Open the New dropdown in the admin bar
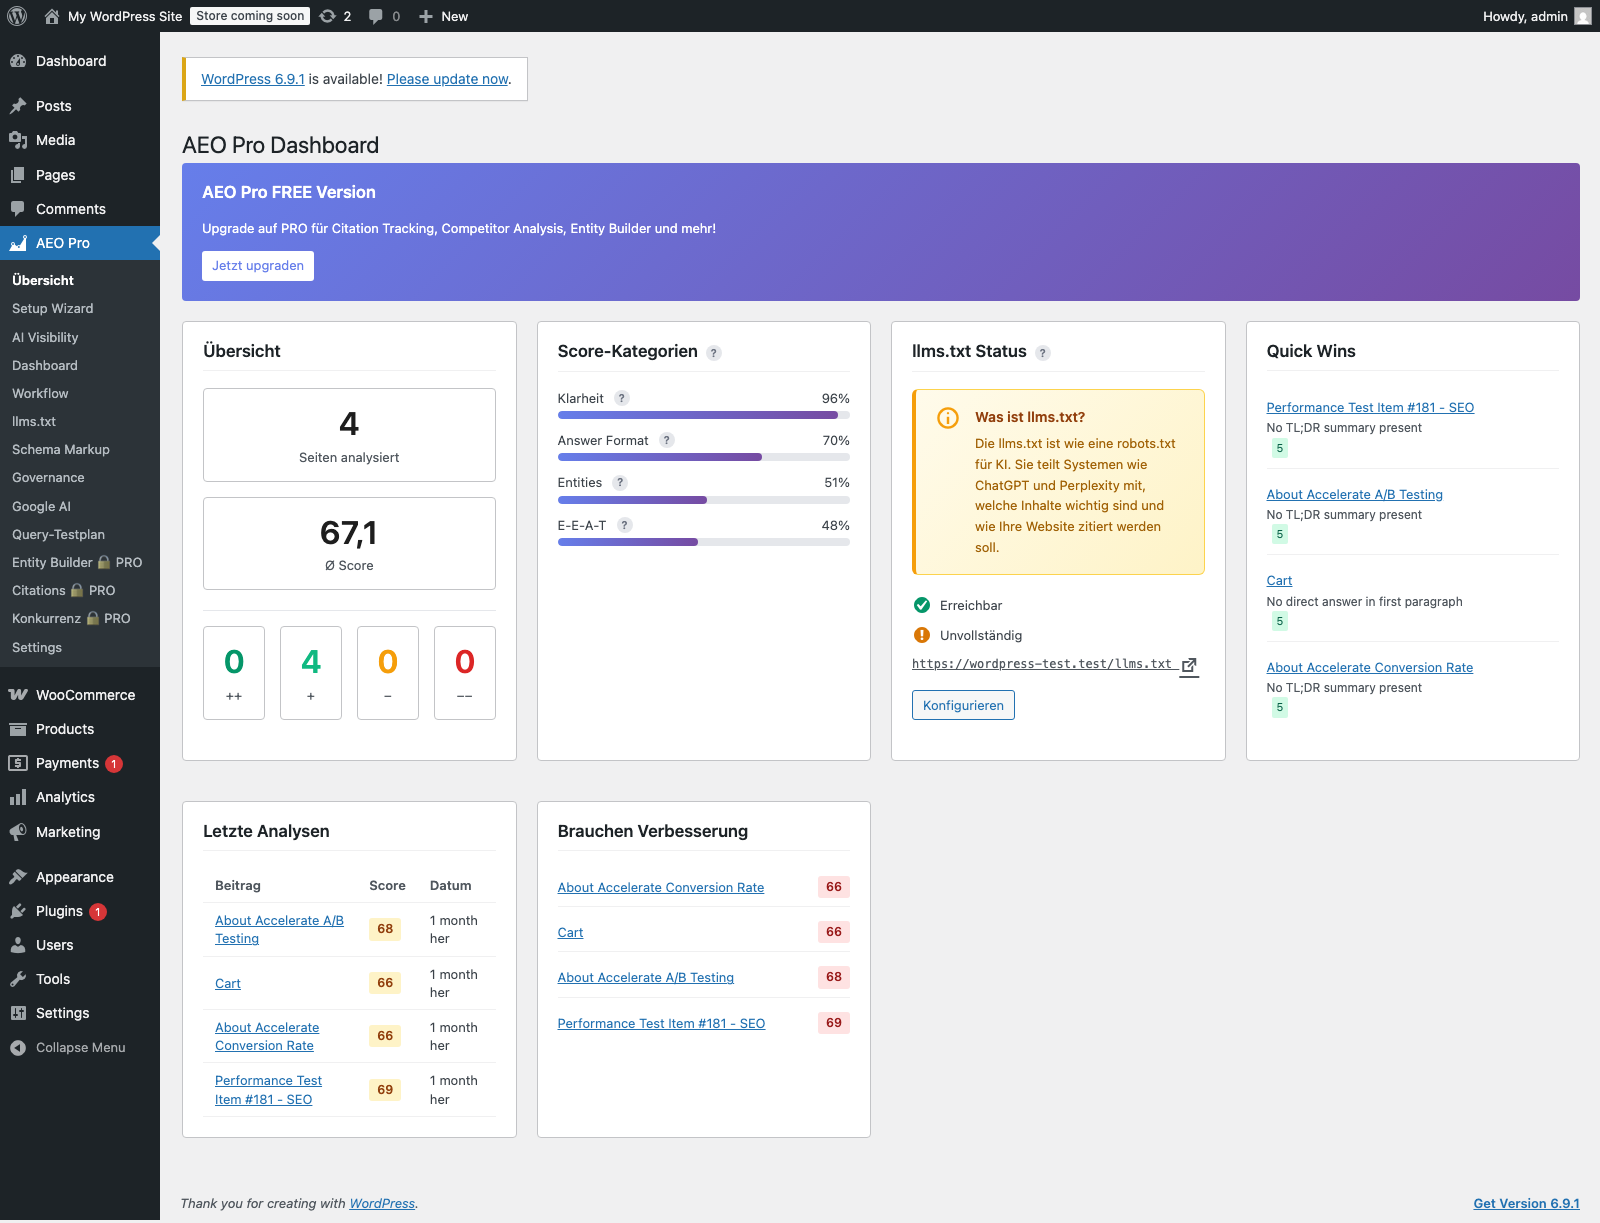The image size is (1600, 1223). 443,16
